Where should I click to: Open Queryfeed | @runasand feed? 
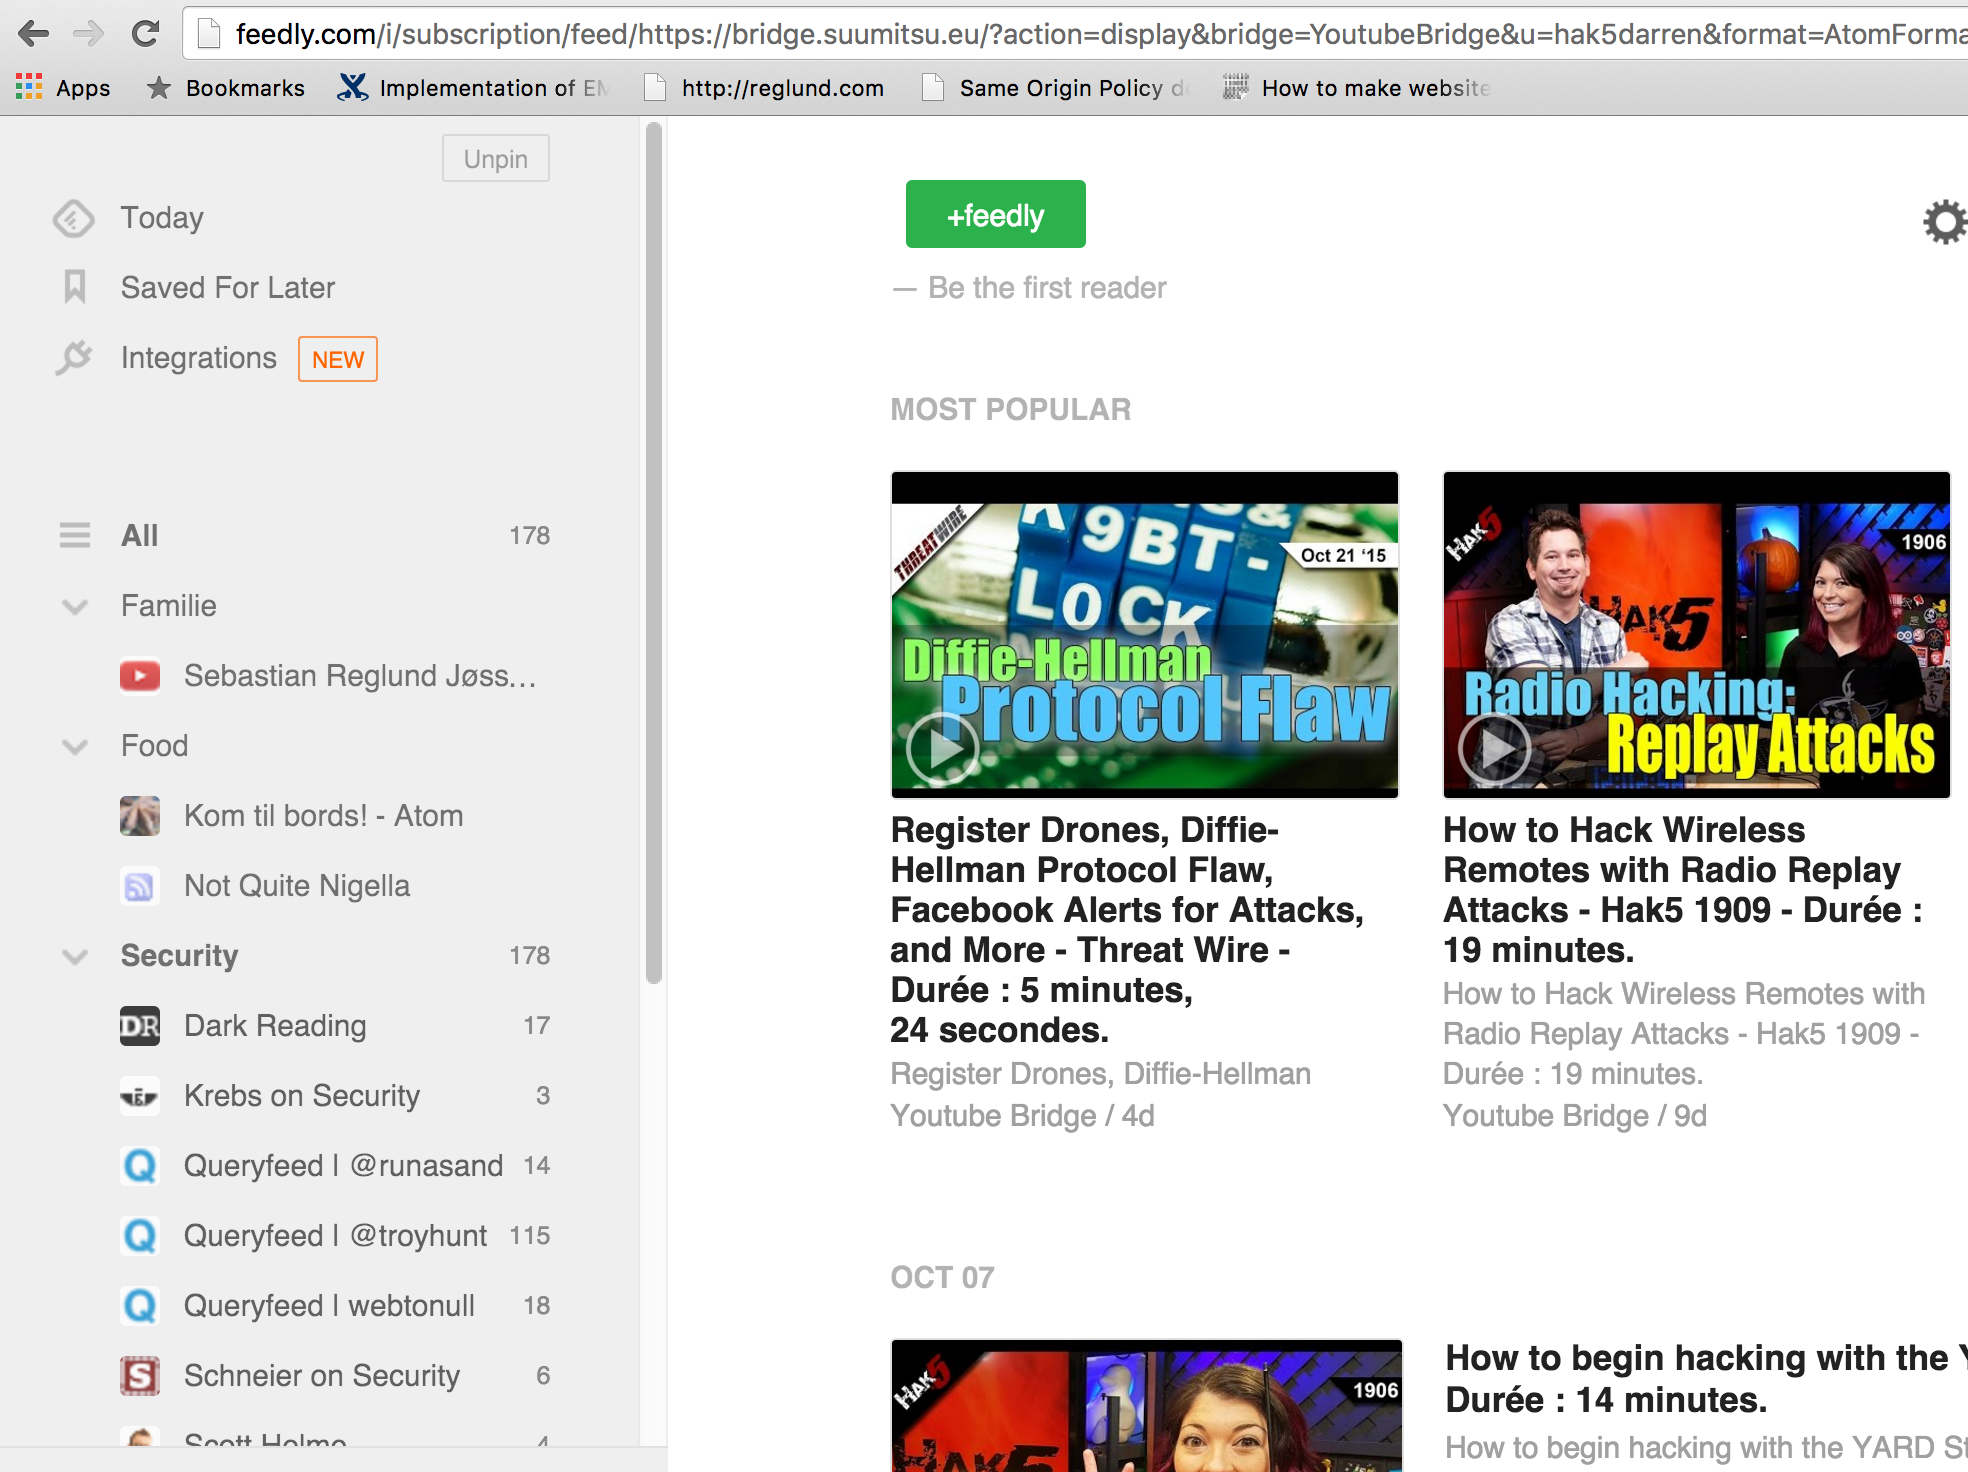tap(344, 1166)
